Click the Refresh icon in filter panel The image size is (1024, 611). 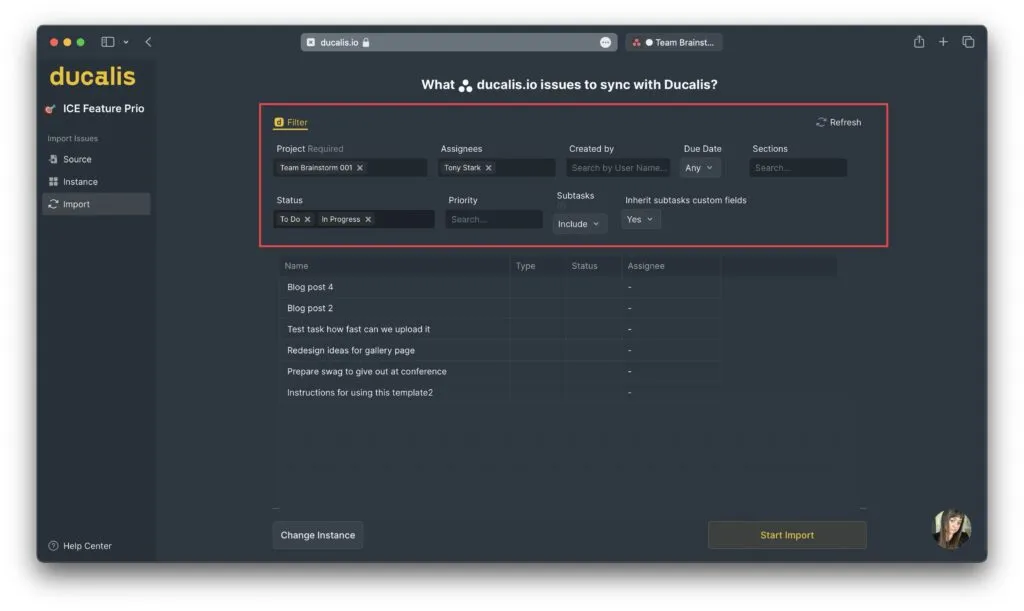pyautogui.click(x=821, y=122)
